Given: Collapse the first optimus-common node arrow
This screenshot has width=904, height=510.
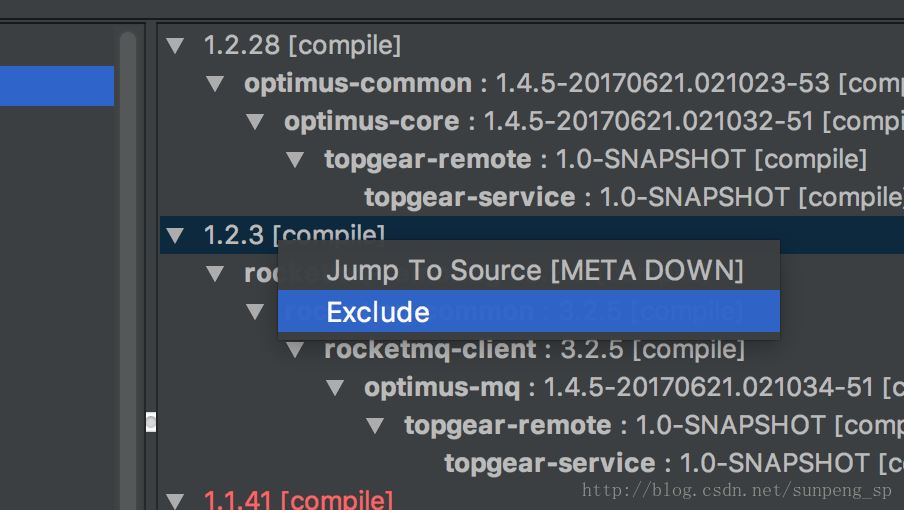Looking at the screenshot, I should (216, 83).
